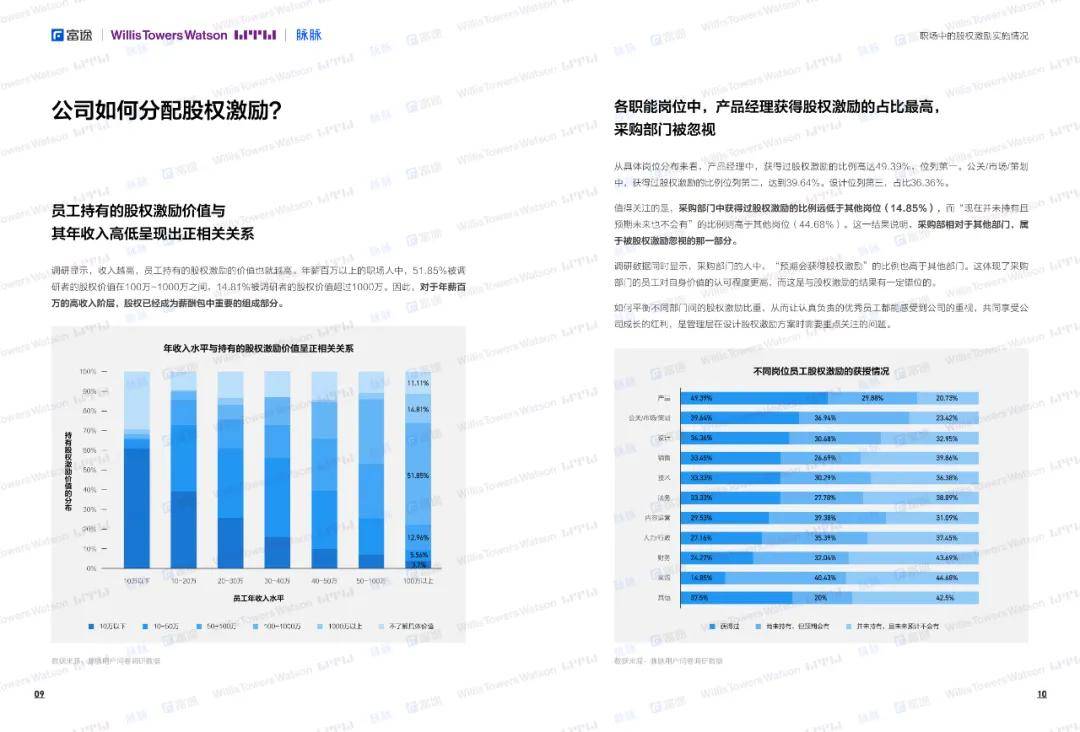Click the 23.42% bar value

[947, 418]
